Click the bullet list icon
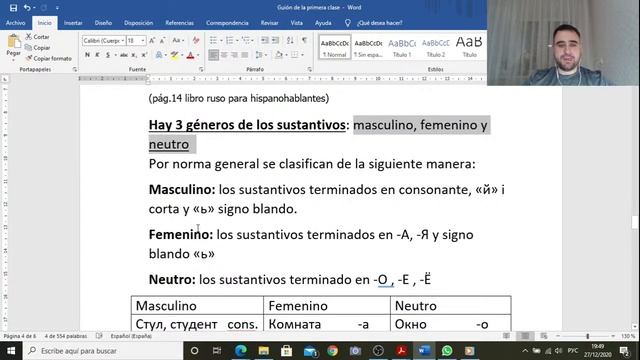This screenshot has height=360, width=640. (213, 40)
